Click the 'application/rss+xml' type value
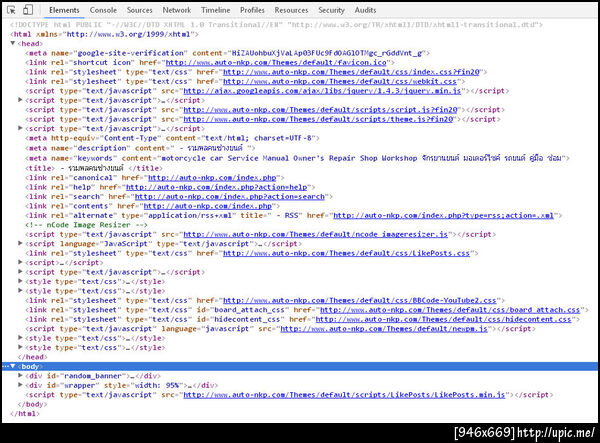Viewport: 600px width, 443px height. [190, 216]
